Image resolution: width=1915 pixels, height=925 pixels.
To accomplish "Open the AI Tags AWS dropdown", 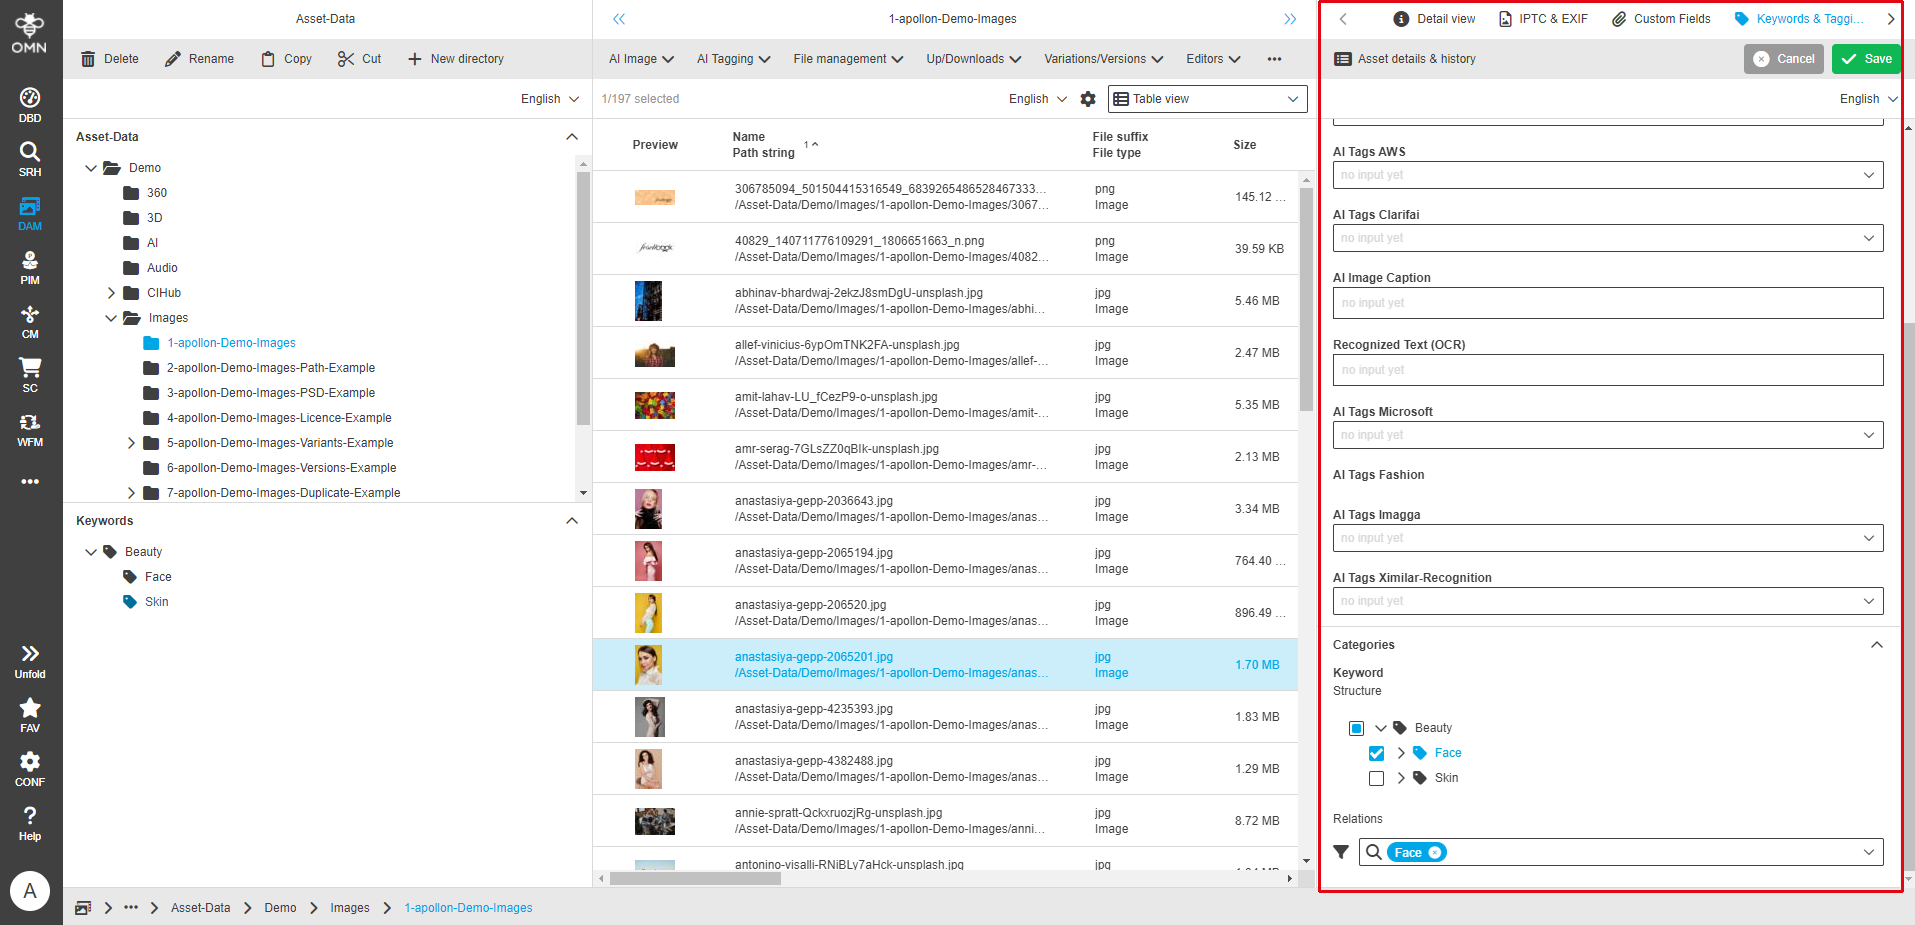I will point(1869,175).
